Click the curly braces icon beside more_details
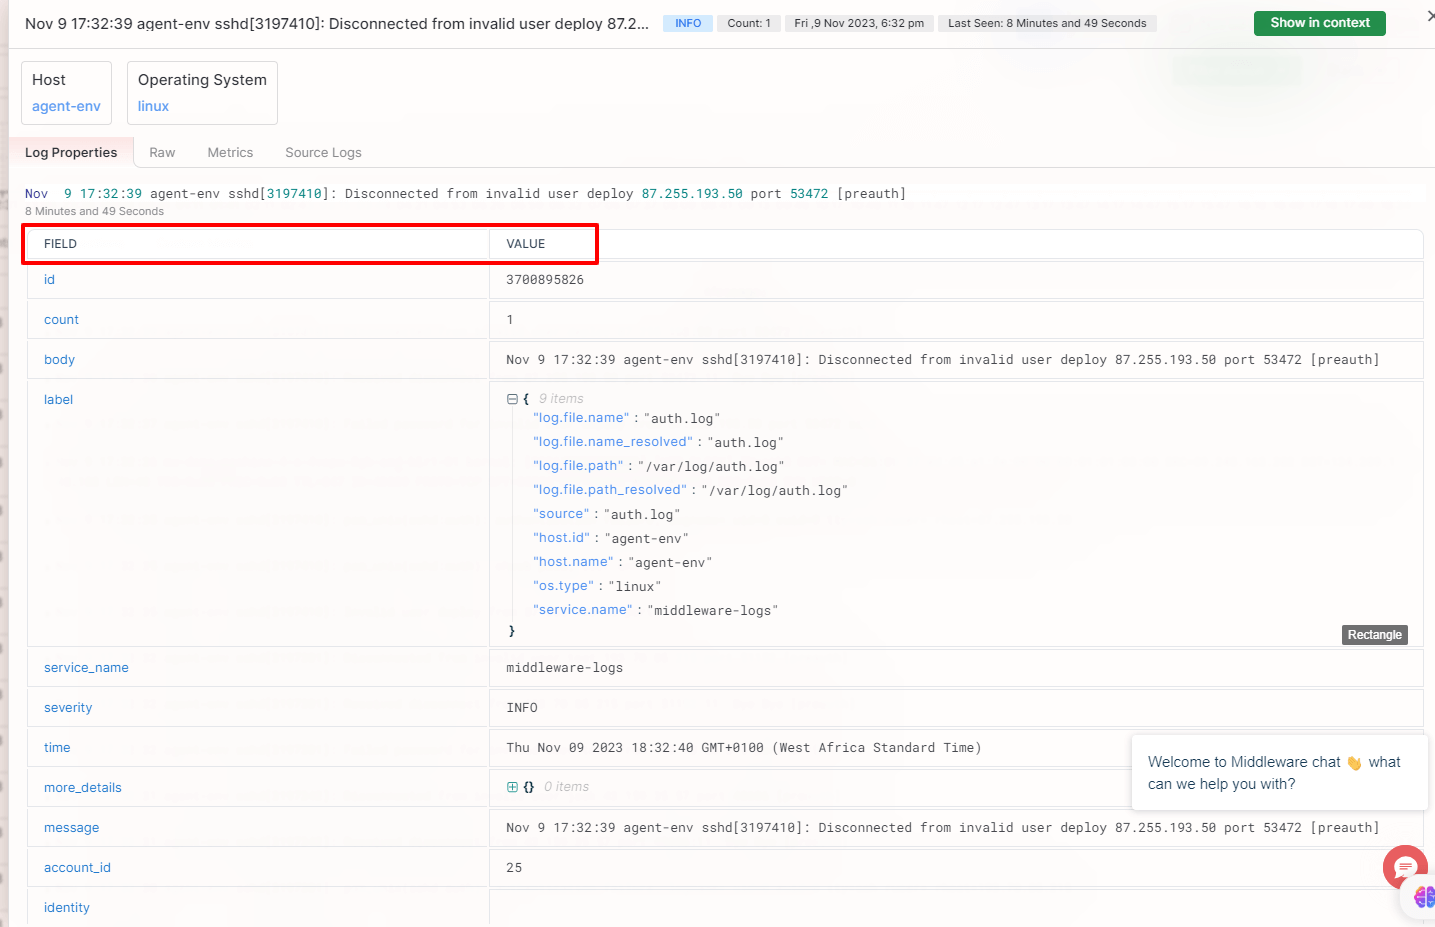 click(528, 787)
